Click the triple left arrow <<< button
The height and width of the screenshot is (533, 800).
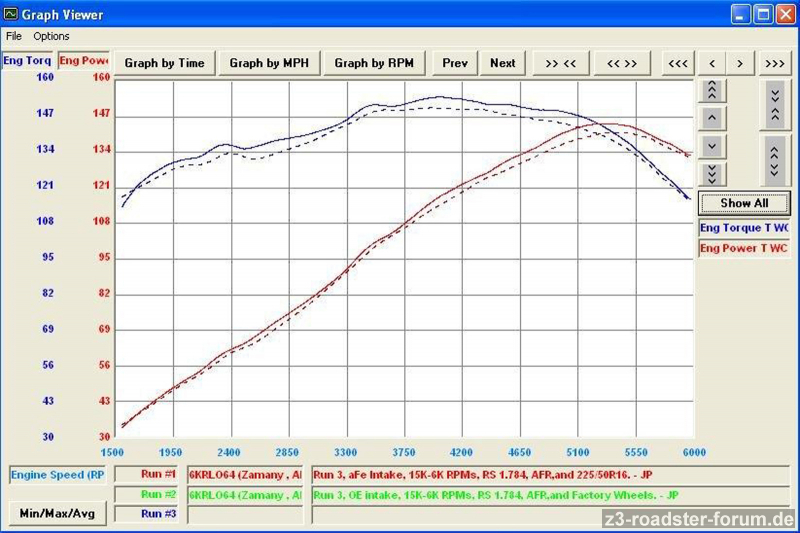click(678, 63)
